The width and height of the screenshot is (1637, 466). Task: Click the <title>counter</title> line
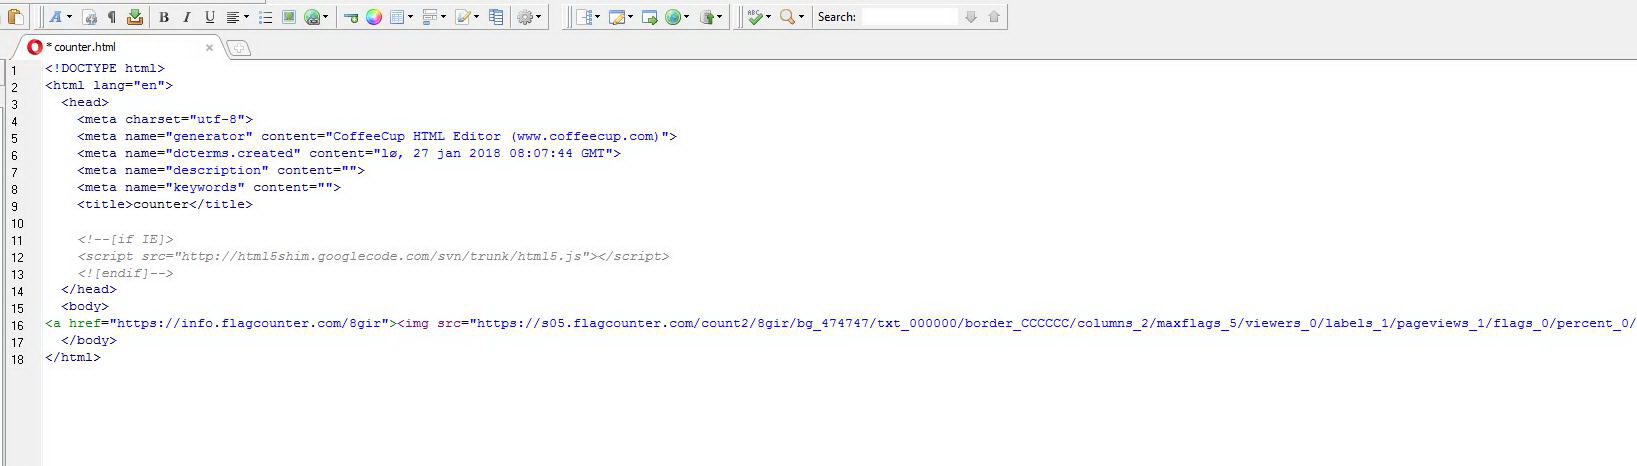tap(165, 204)
